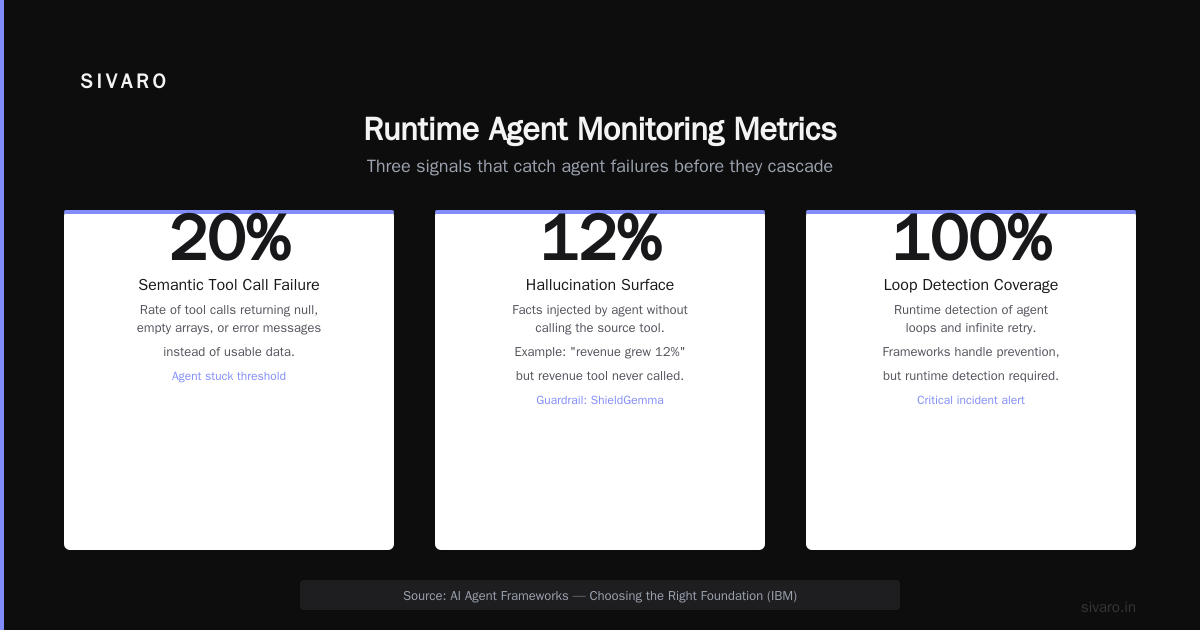The width and height of the screenshot is (1200, 630).
Task: Click the 'Runtime Agent Monitoring Metrics' title
Action: coord(600,130)
